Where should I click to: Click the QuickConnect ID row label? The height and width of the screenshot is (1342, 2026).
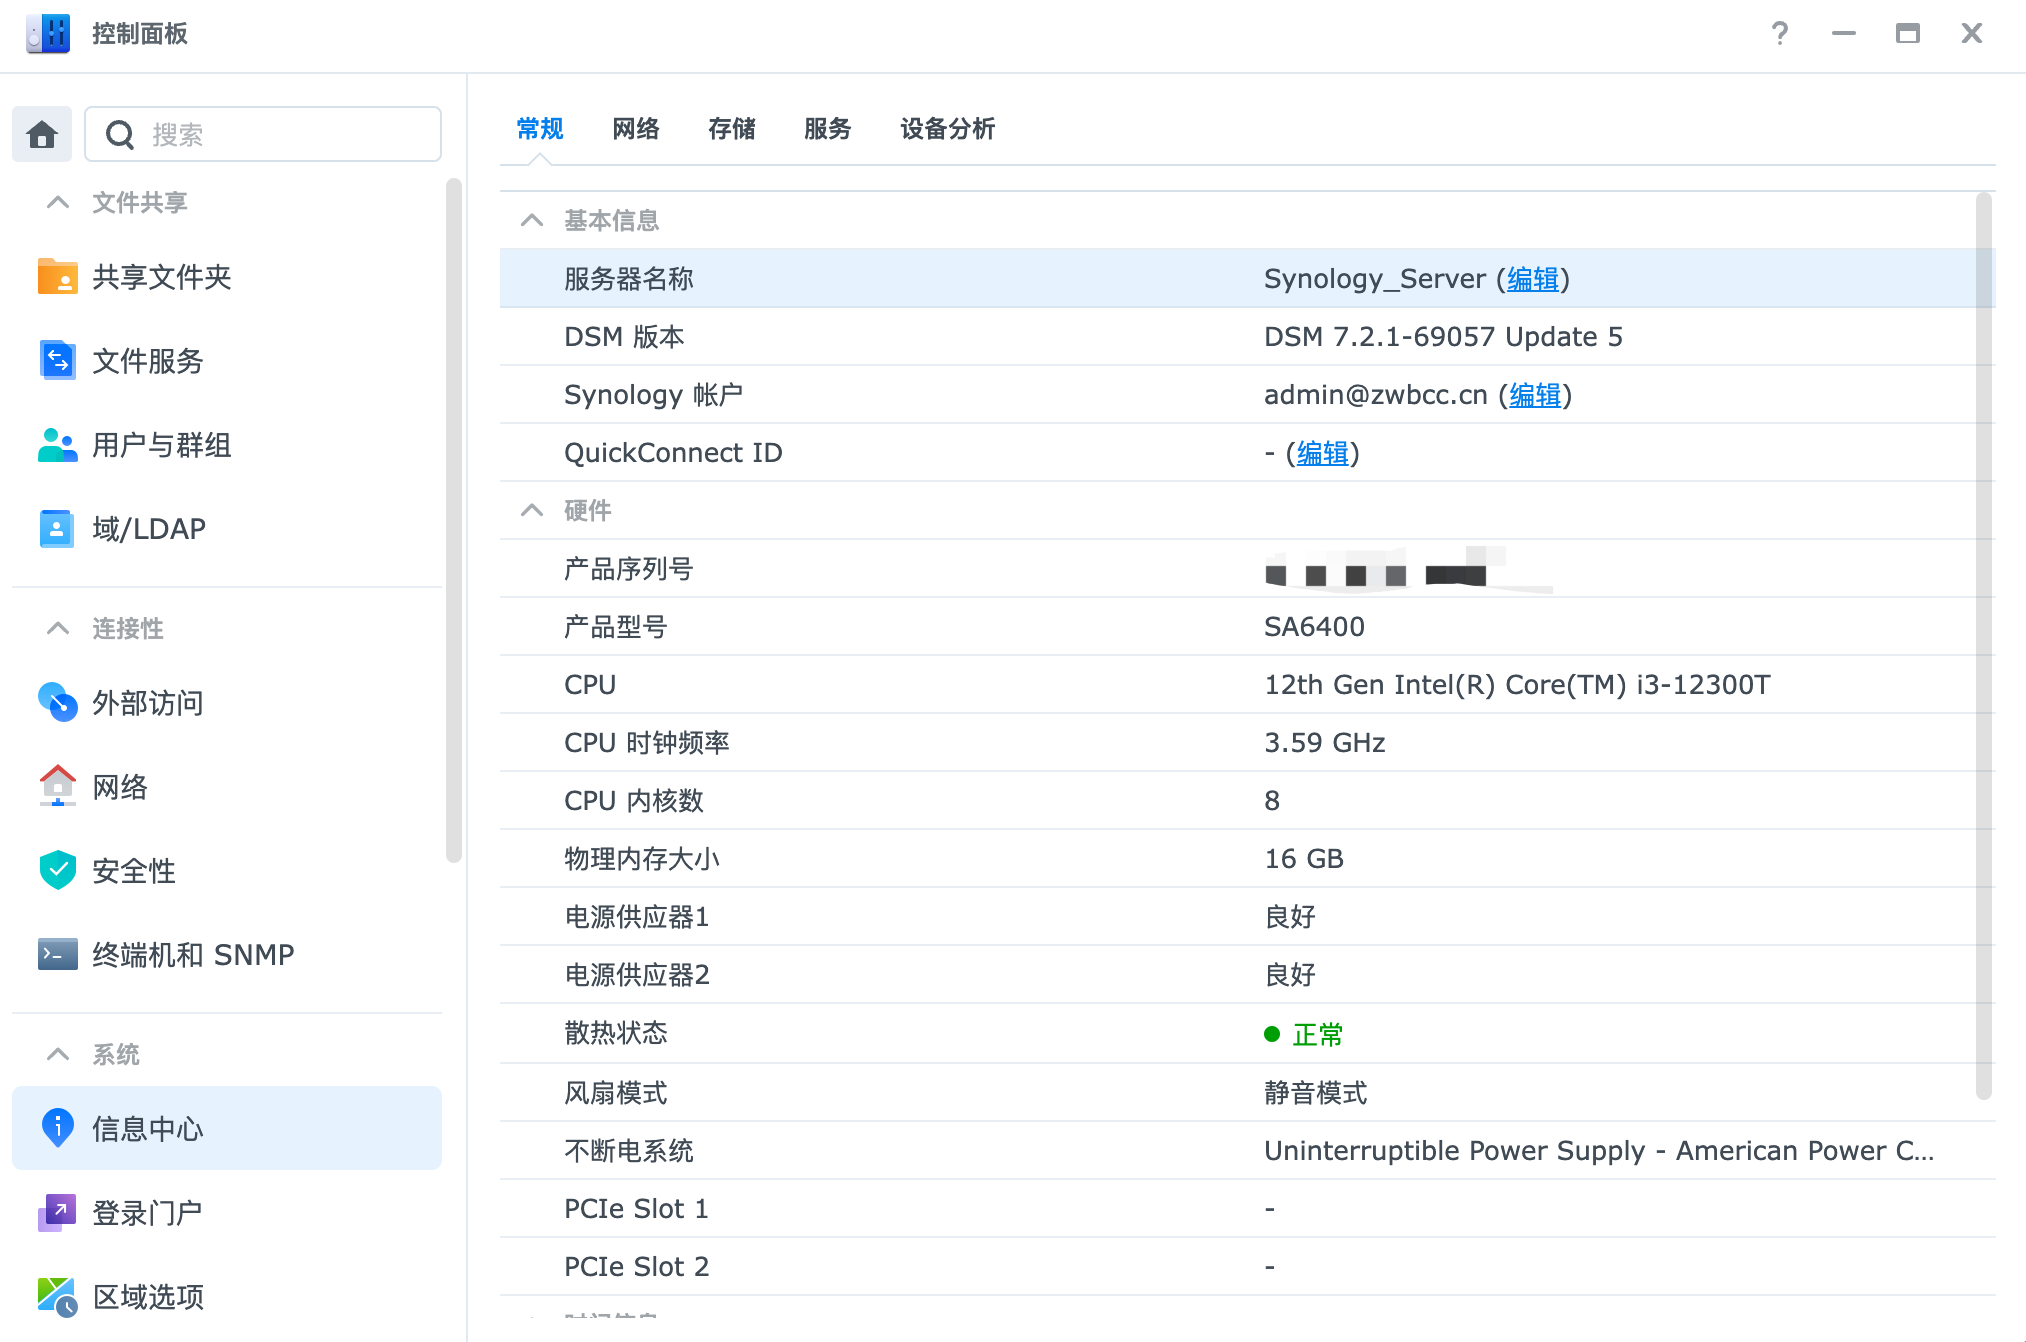(x=673, y=453)
